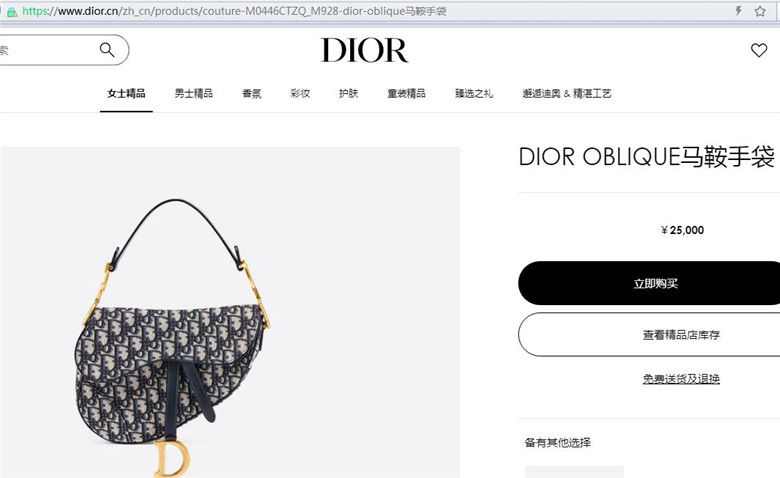Click the search magnifier icon
780x478 pixels.
coord(107,50)
